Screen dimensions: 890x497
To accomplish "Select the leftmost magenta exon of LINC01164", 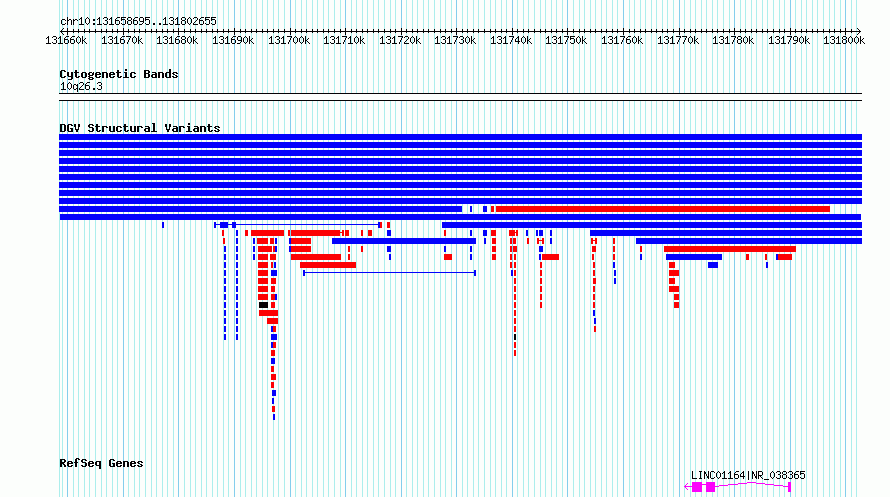I will pos(697,487).
